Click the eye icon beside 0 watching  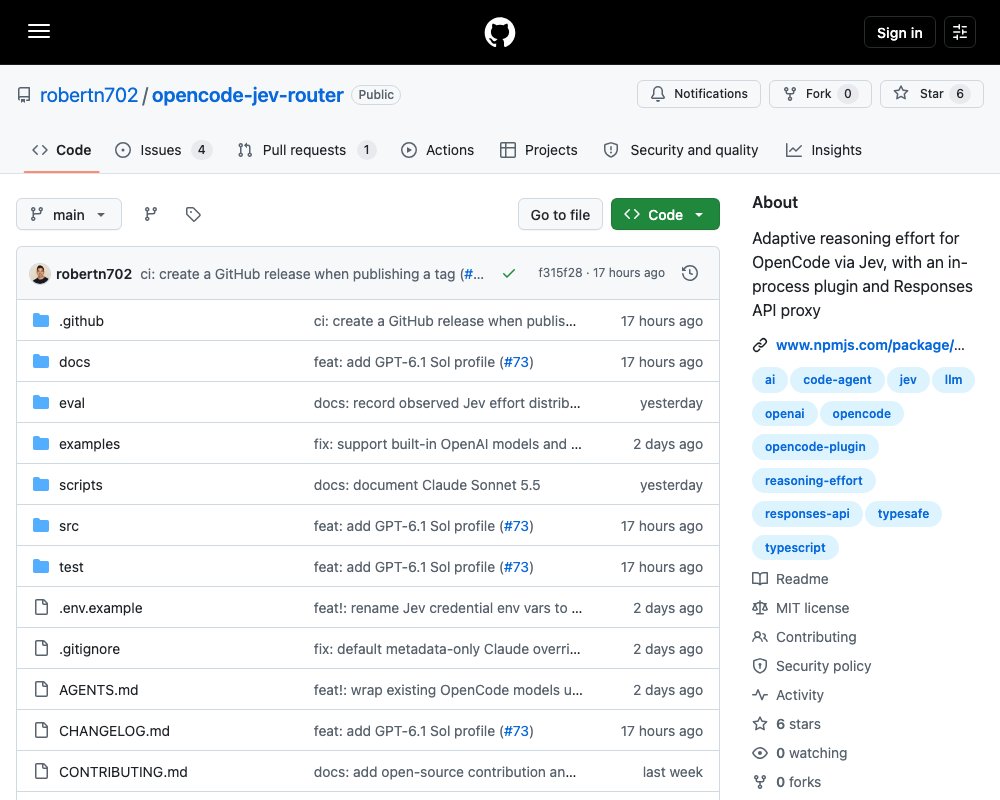coord(760,753)
